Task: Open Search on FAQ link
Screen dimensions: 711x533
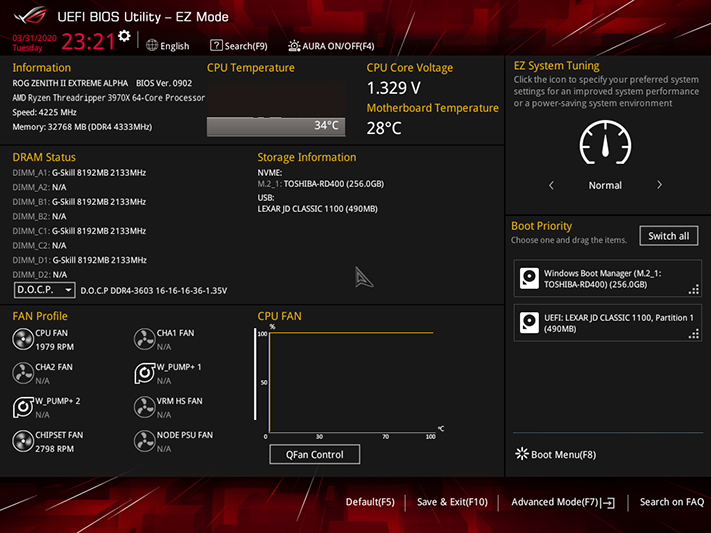Action: tap(672, 502)
